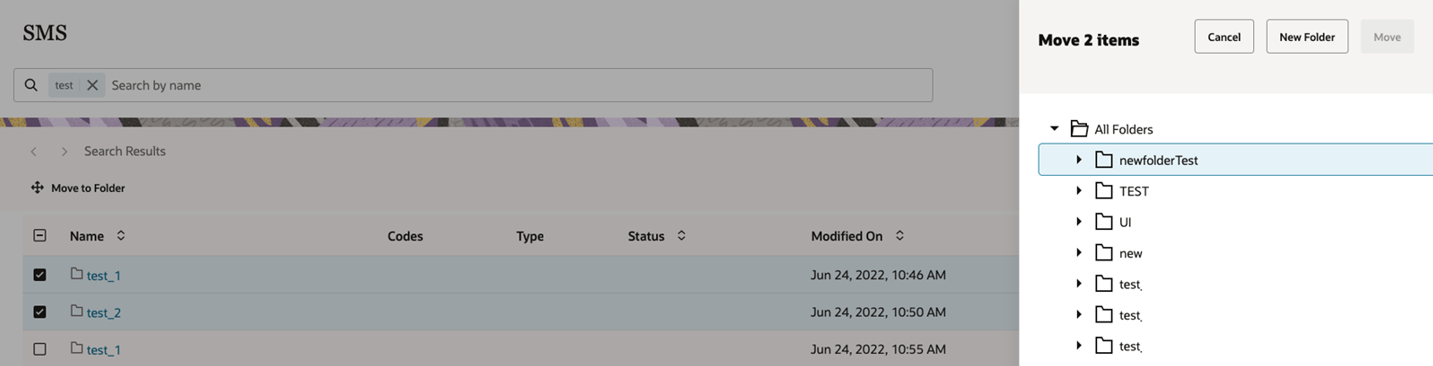Go back with the left chevron arrow
Screen dimensions: 1433x366
[33, 151]
